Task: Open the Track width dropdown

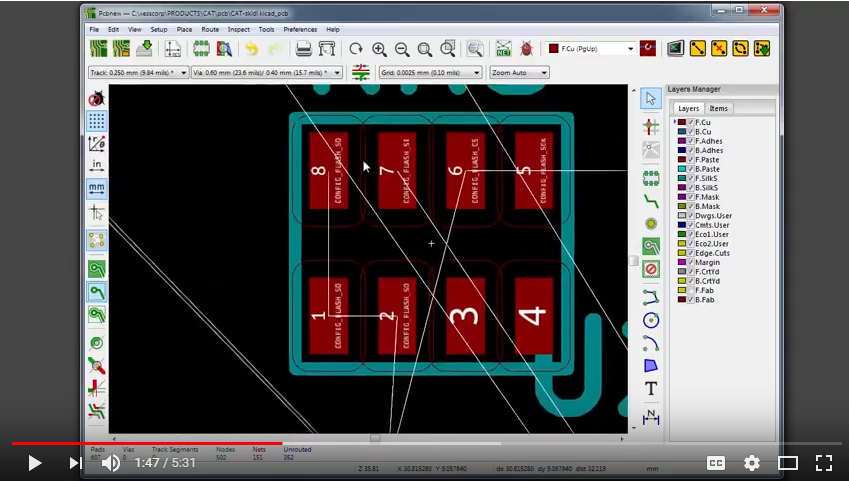Action: (x=138, y=73)
